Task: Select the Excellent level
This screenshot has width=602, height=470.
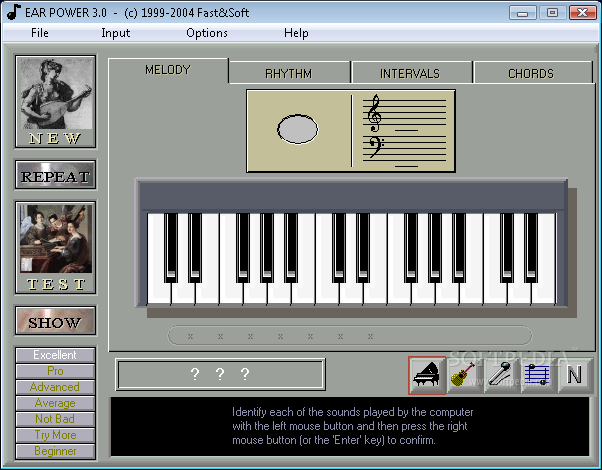Action: [x=55, y=355]
